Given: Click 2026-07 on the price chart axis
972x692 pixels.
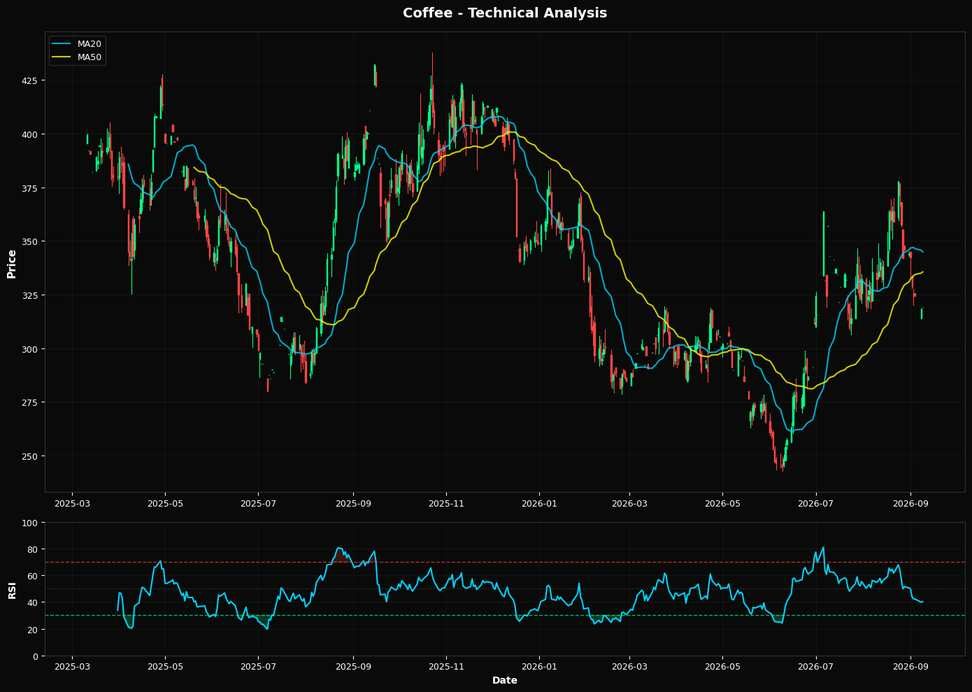Looking at the screenshot, I should pos(815,503).
